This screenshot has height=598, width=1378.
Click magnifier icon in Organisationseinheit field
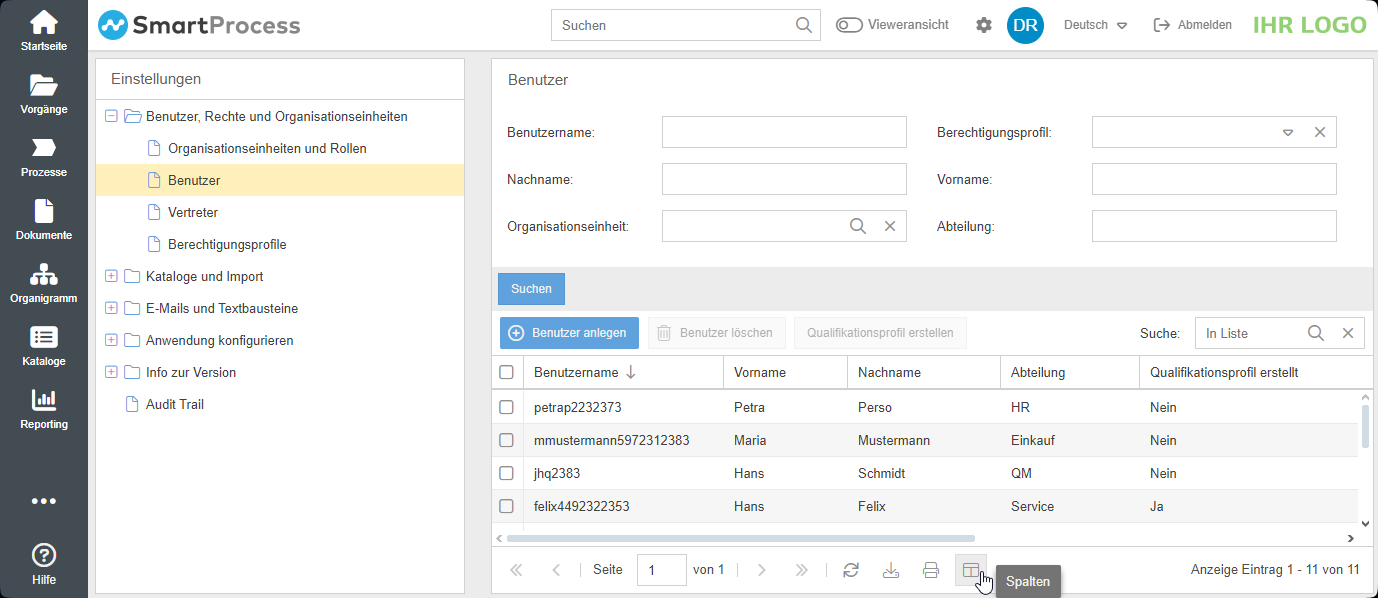[x=857, y=226]
